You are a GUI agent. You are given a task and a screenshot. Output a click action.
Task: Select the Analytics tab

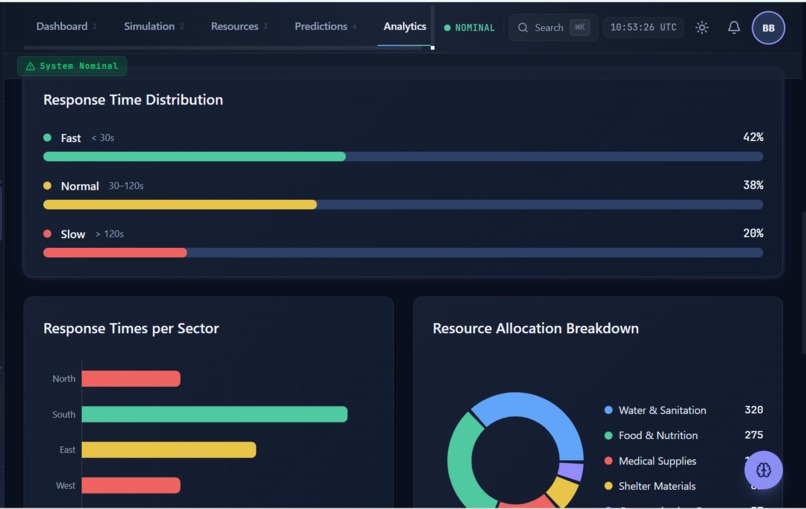click(x=405, y=27)
